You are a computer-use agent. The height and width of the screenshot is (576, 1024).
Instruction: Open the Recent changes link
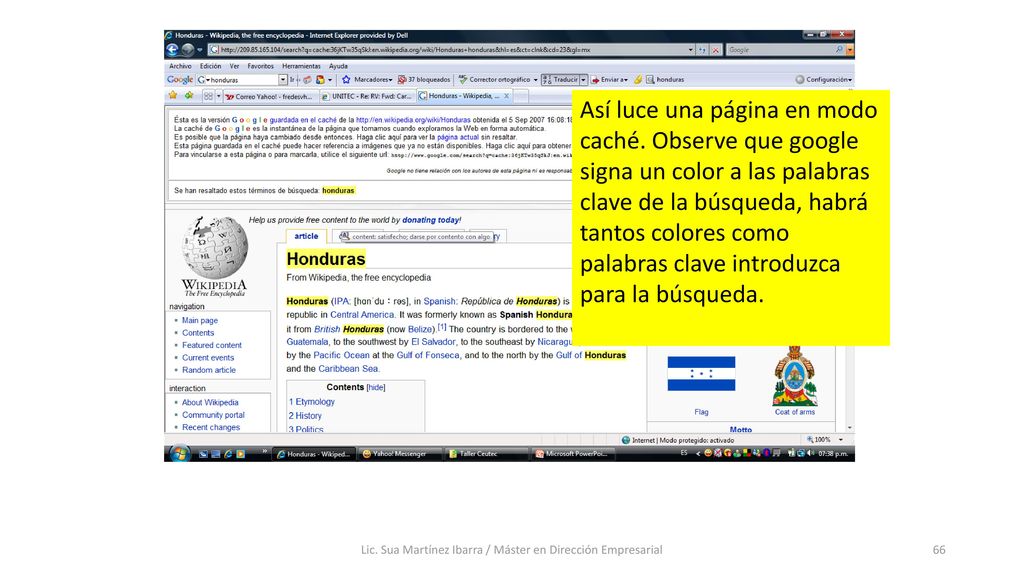pyautogui.click(x=211, y=428)
